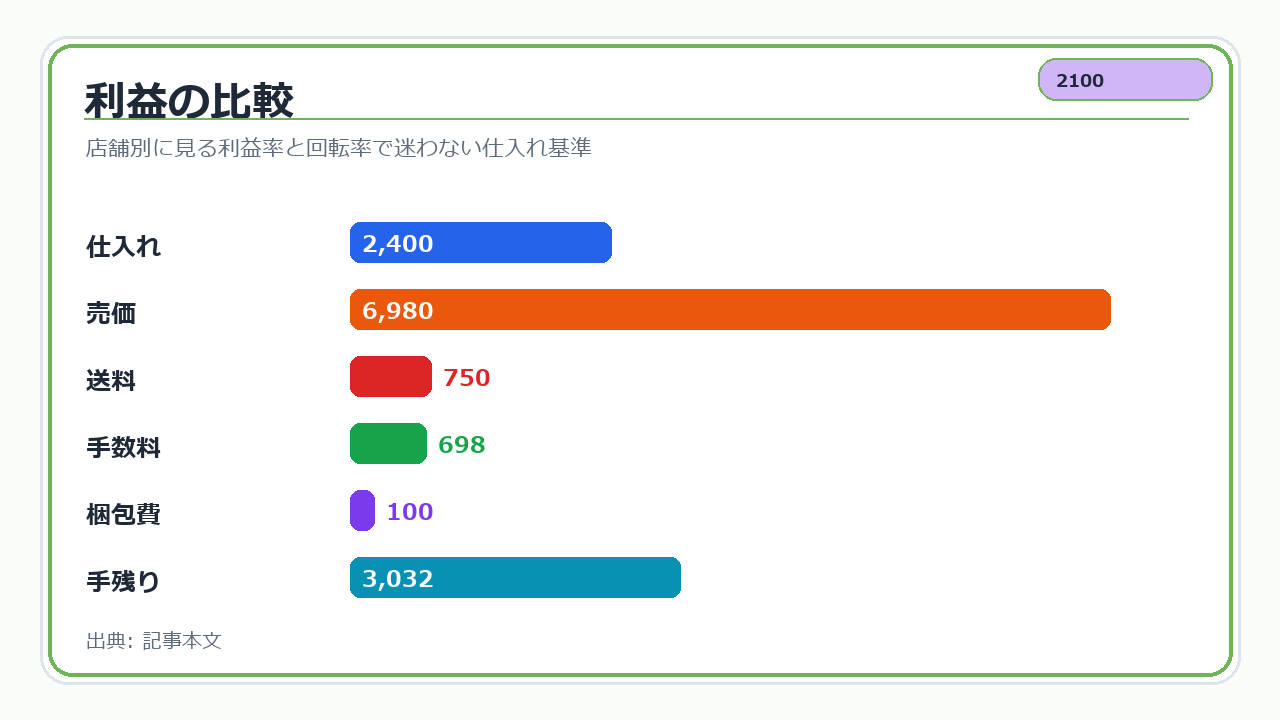Select the orange 売価 bar
Viewport: 1280px width, 720px height.
click(x=731, y=310)
